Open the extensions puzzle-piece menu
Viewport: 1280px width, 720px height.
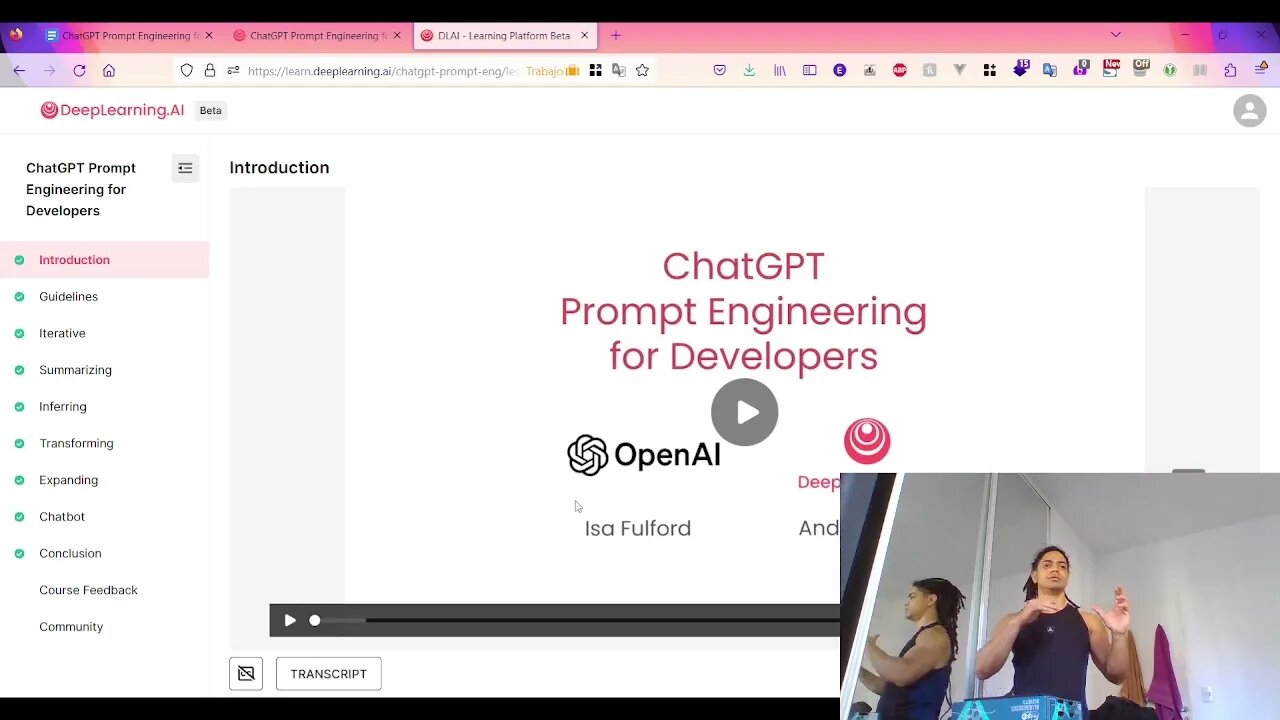point(1230,70)
